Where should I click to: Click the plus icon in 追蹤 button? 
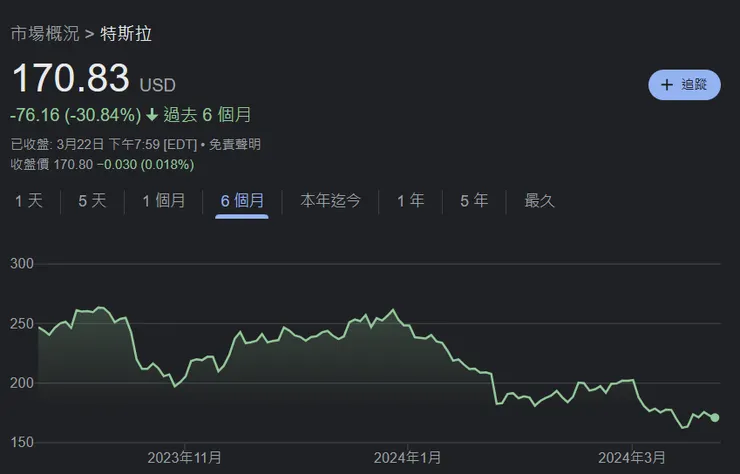667,85
